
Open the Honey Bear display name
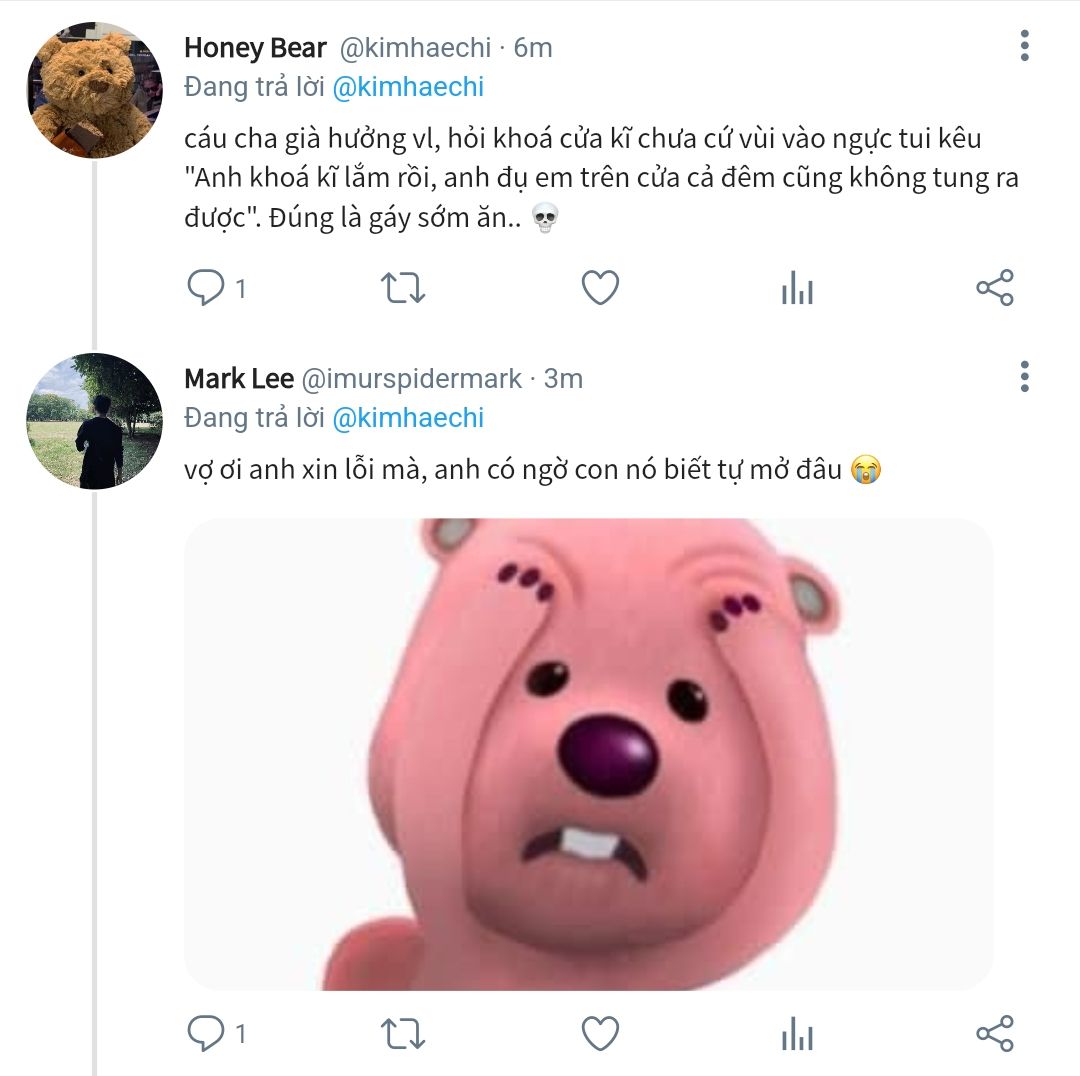255,47
